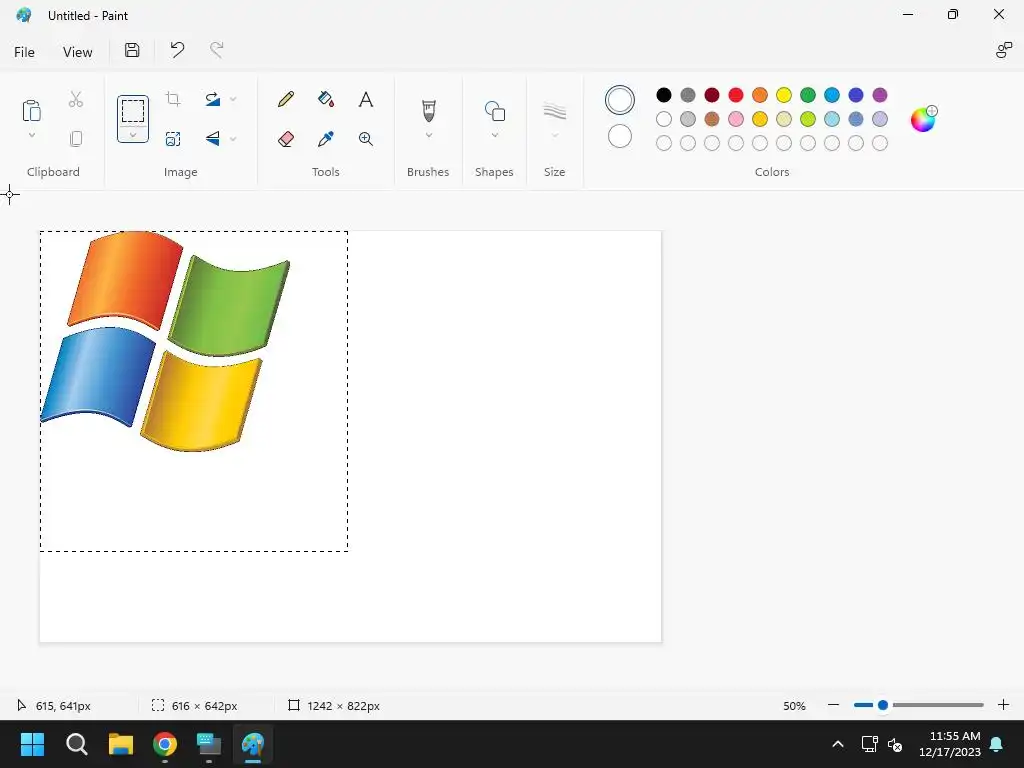Open the View menu
1024x768 pixels.
pyautogui.click(x=78, y=52)
